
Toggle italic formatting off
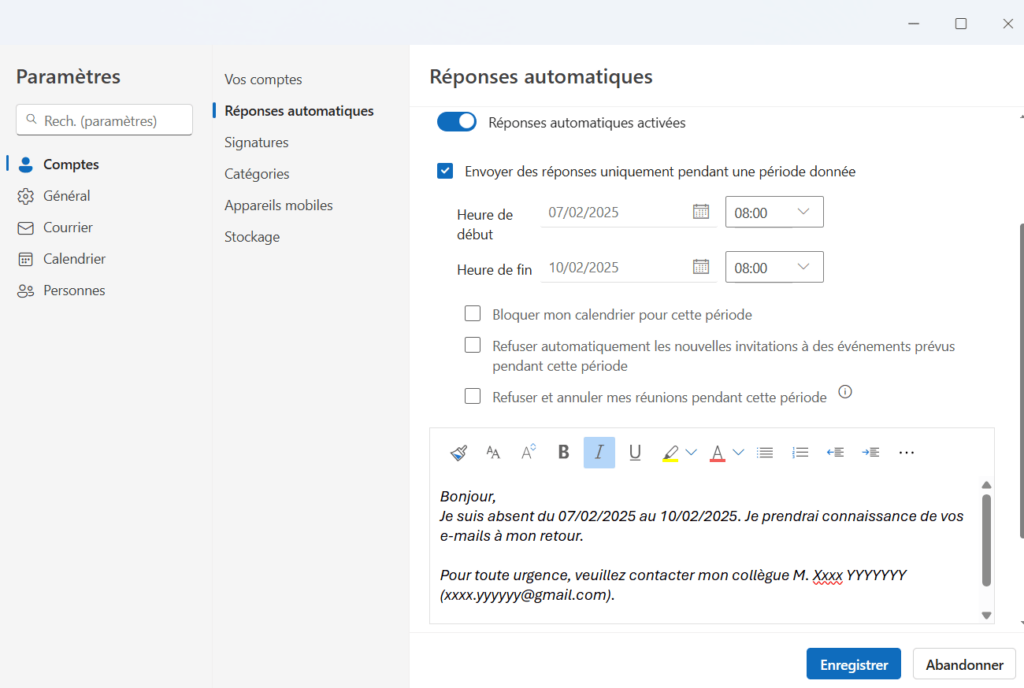pyautogui.click(x=599, y=452)
